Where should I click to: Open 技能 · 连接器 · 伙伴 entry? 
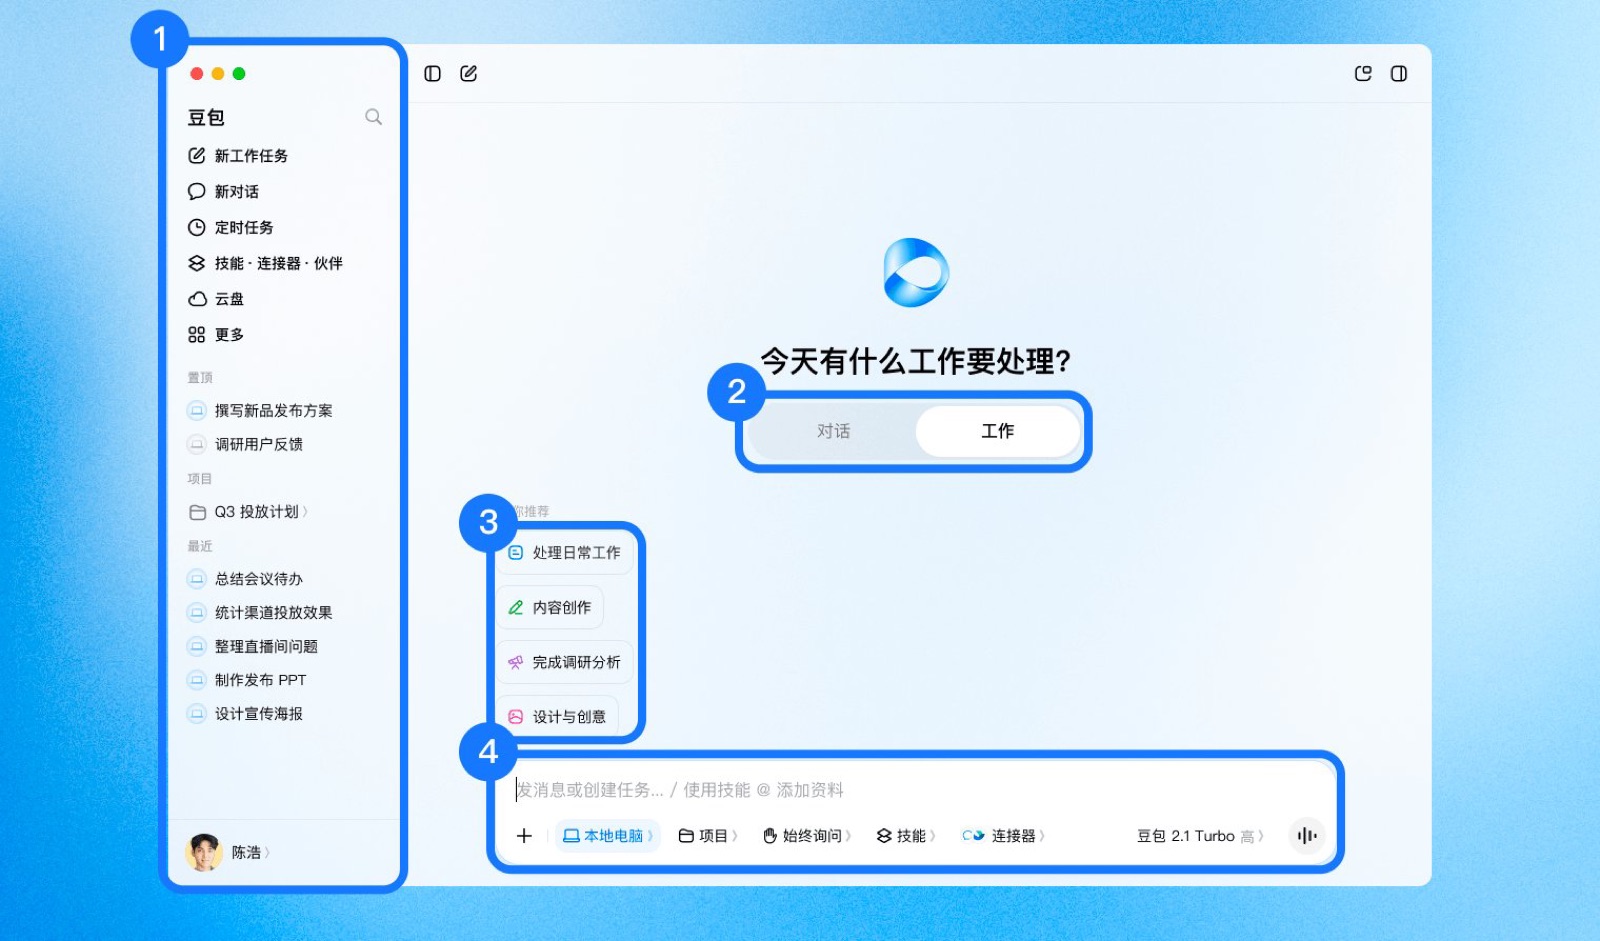(265, 264)
